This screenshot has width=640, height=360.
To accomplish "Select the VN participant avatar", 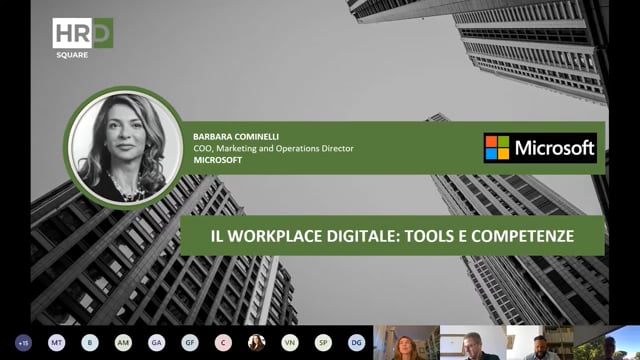I will (290, 343).
